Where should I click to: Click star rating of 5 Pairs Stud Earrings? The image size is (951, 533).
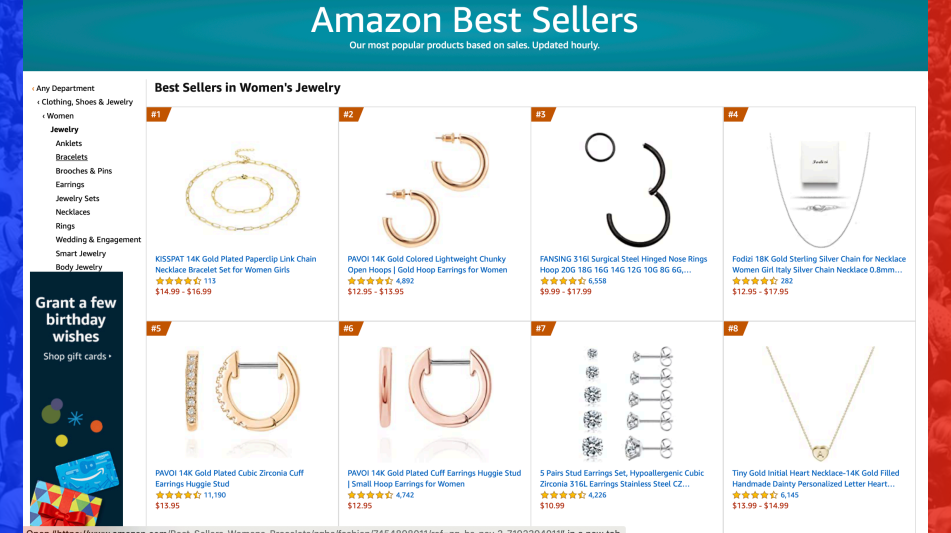tap(562, 495)
